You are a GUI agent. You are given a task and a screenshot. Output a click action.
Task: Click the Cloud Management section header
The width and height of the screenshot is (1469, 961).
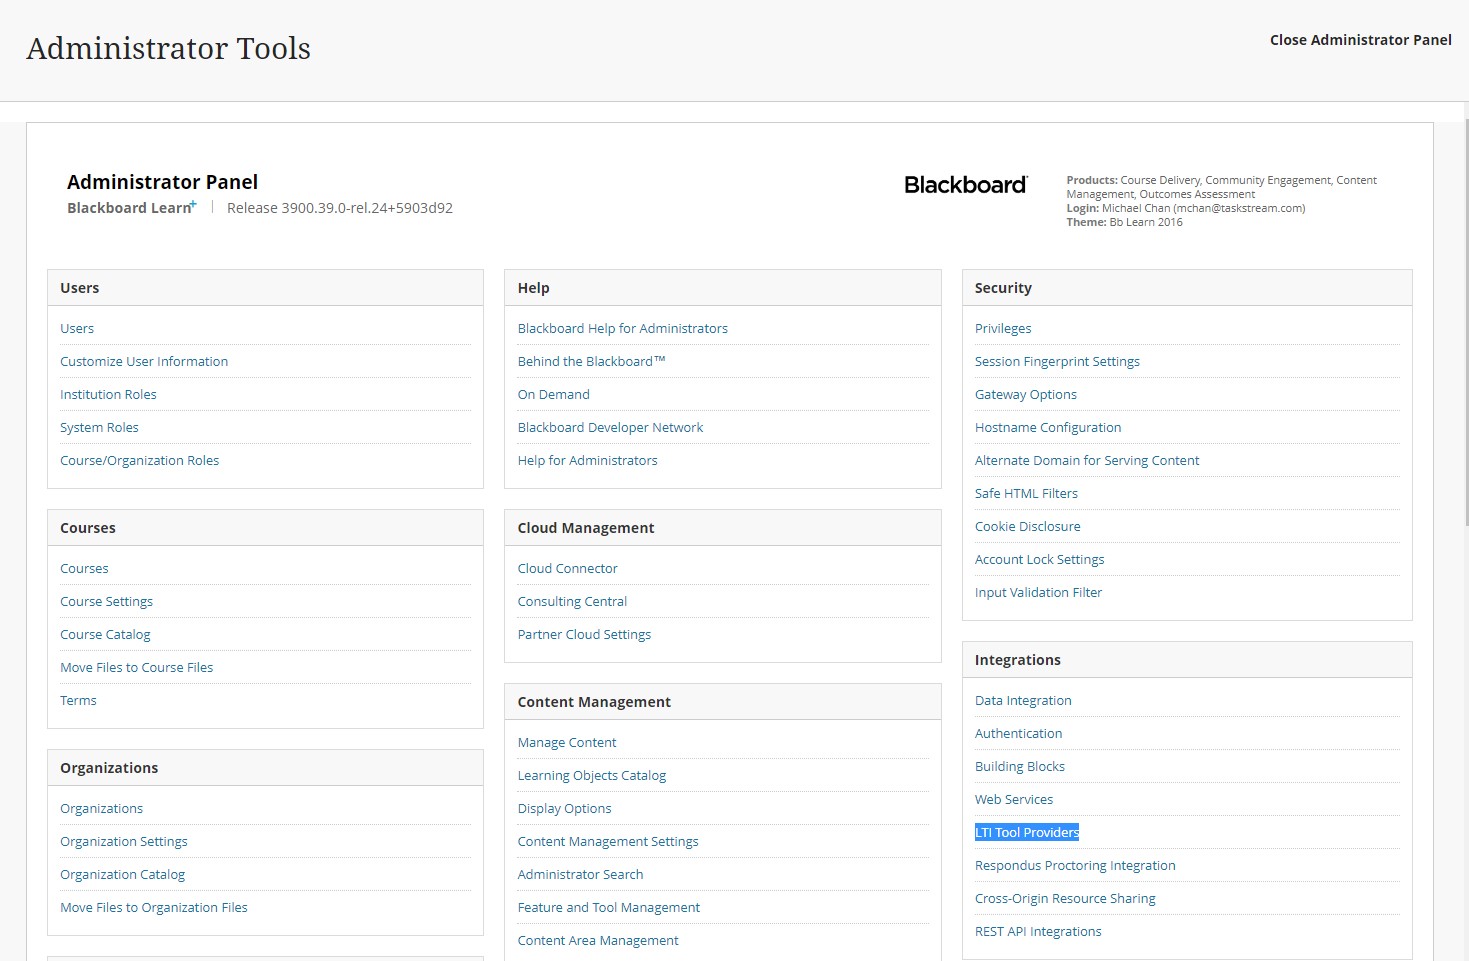coord(723,528)
